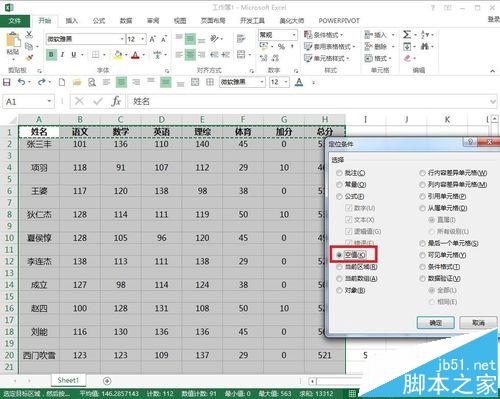The width and height of the screenshot is (500, 399).
Task: Select the 当前数组(A) radio option
Action: click(x=339, y=279)
